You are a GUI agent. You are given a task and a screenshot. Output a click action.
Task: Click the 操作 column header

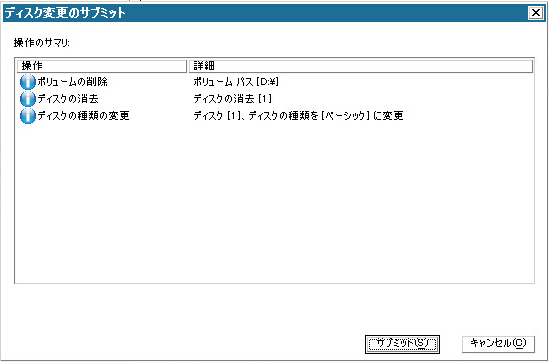point(102,66)
